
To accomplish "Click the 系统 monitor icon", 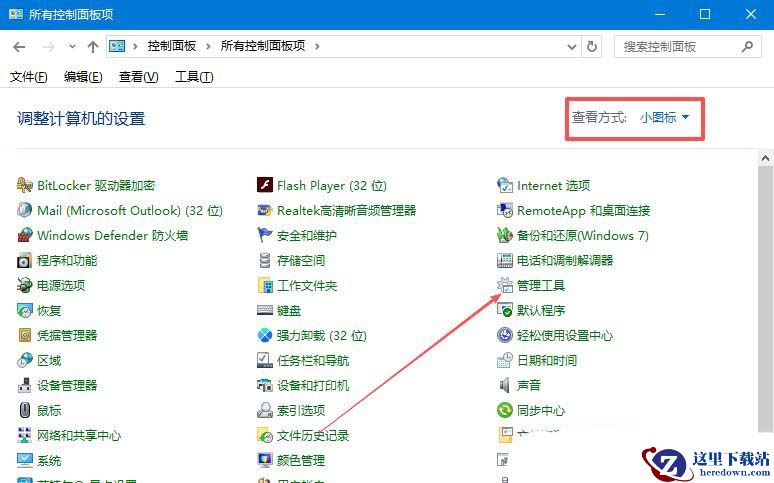I will (x=24, y=460).
